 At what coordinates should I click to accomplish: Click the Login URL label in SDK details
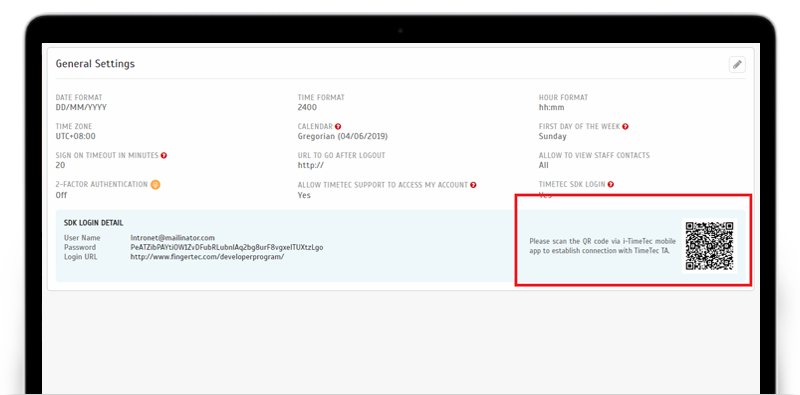pos(81,257)
